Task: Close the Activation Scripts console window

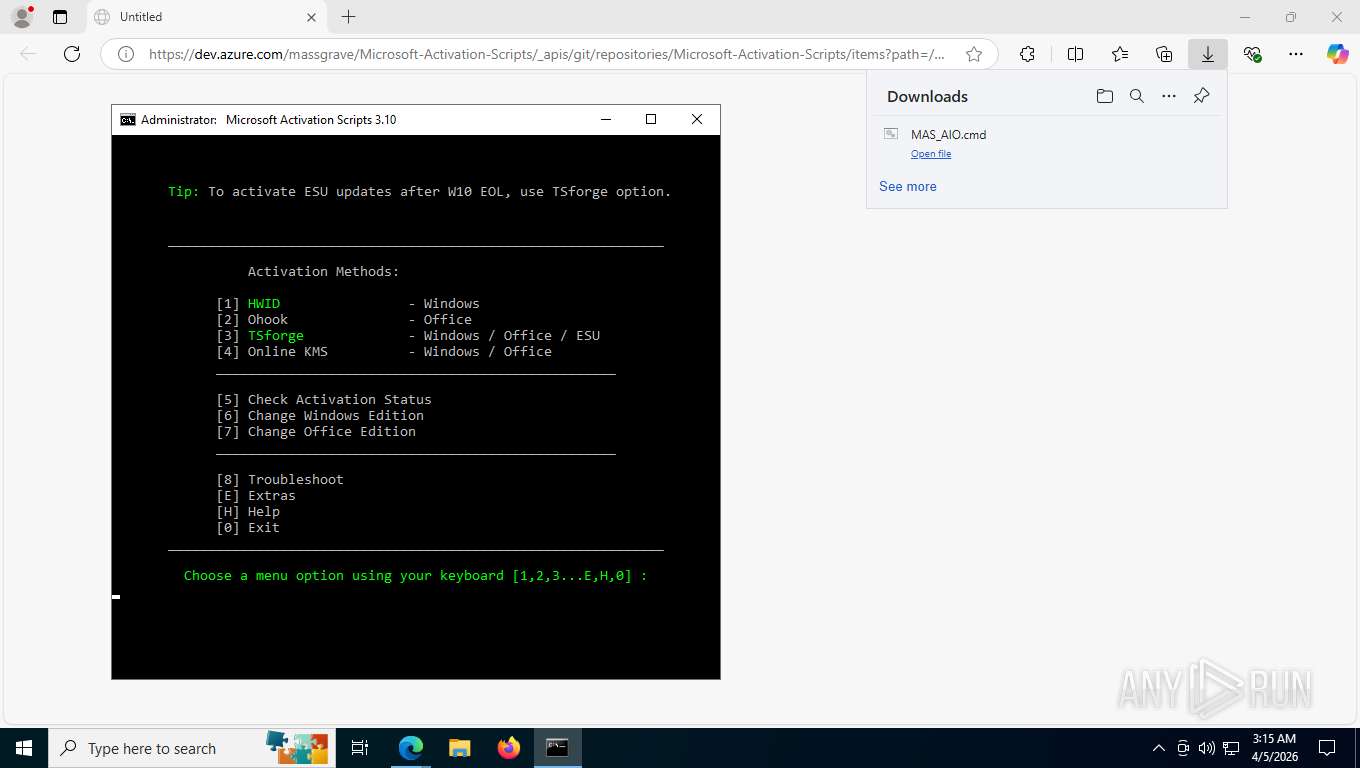Action: (x=697, y=120)
